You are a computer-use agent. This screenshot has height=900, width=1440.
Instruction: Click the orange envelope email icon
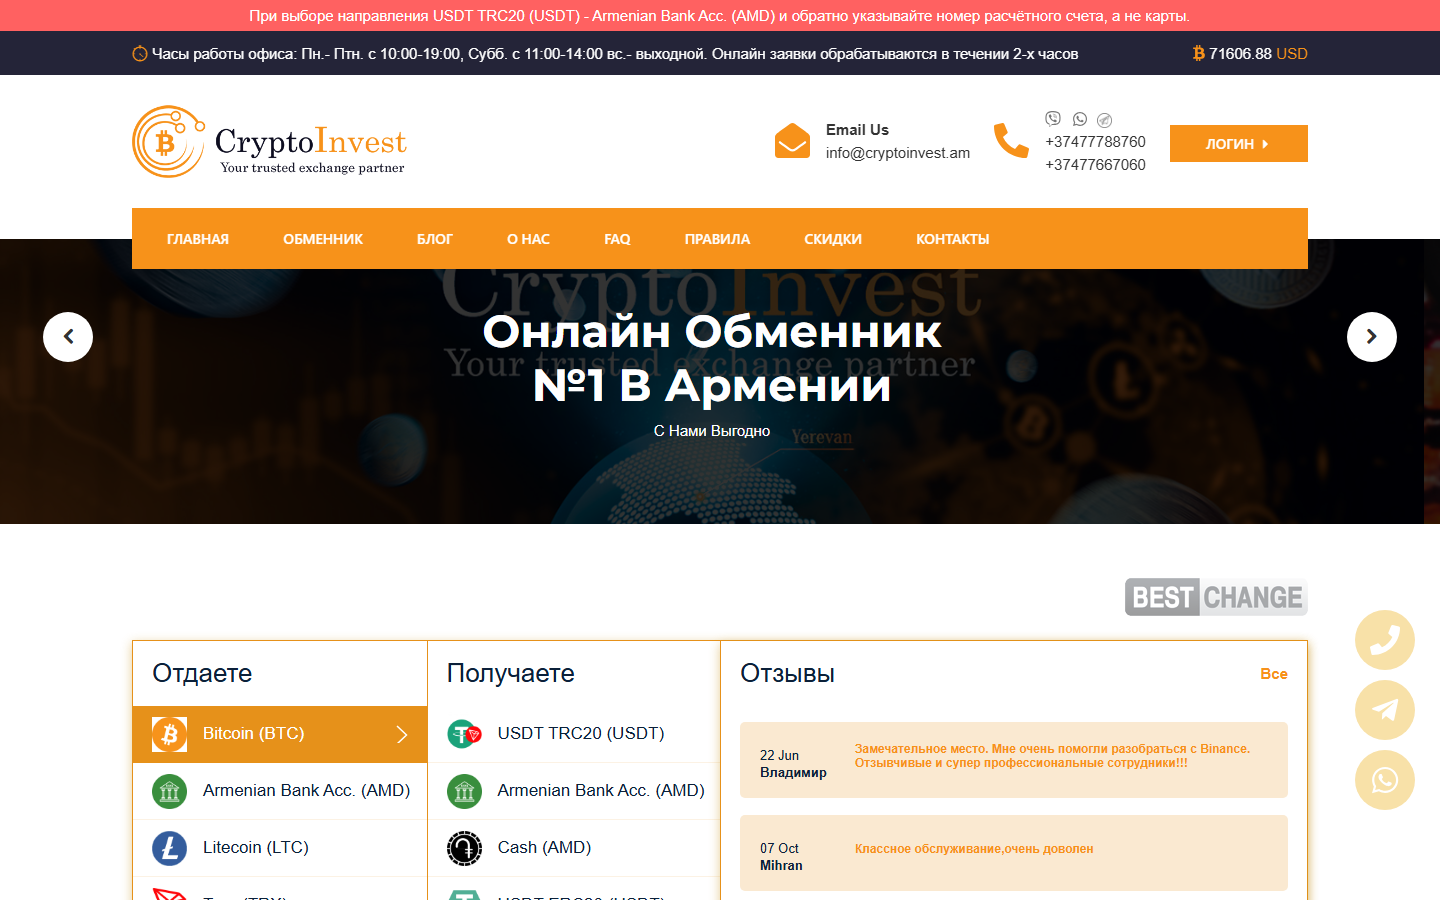pyautogui.click(x=792, y=141)
